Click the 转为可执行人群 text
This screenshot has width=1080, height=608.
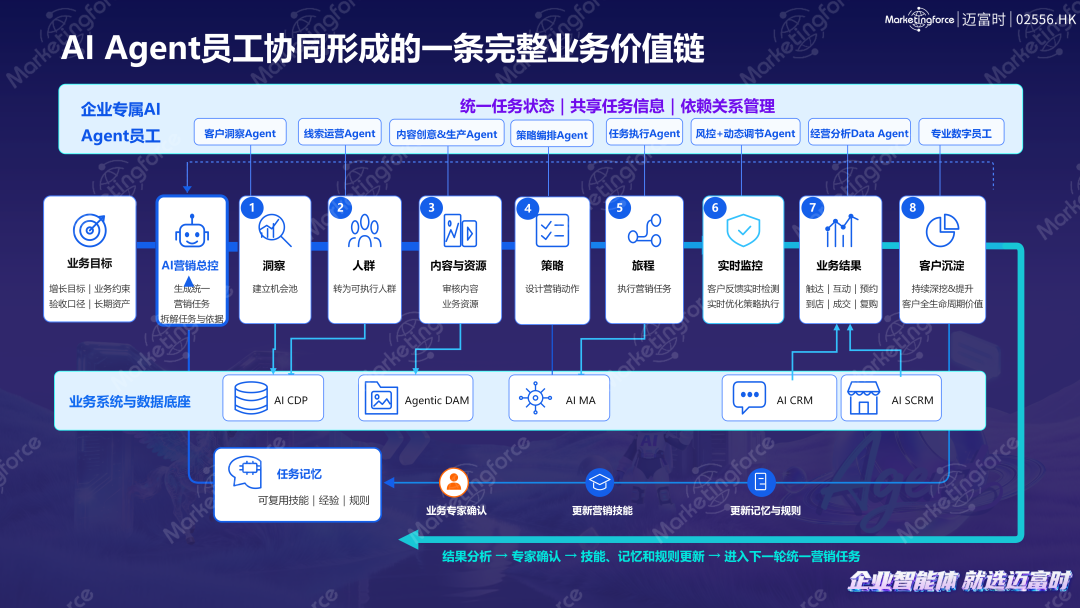(364, 289)
